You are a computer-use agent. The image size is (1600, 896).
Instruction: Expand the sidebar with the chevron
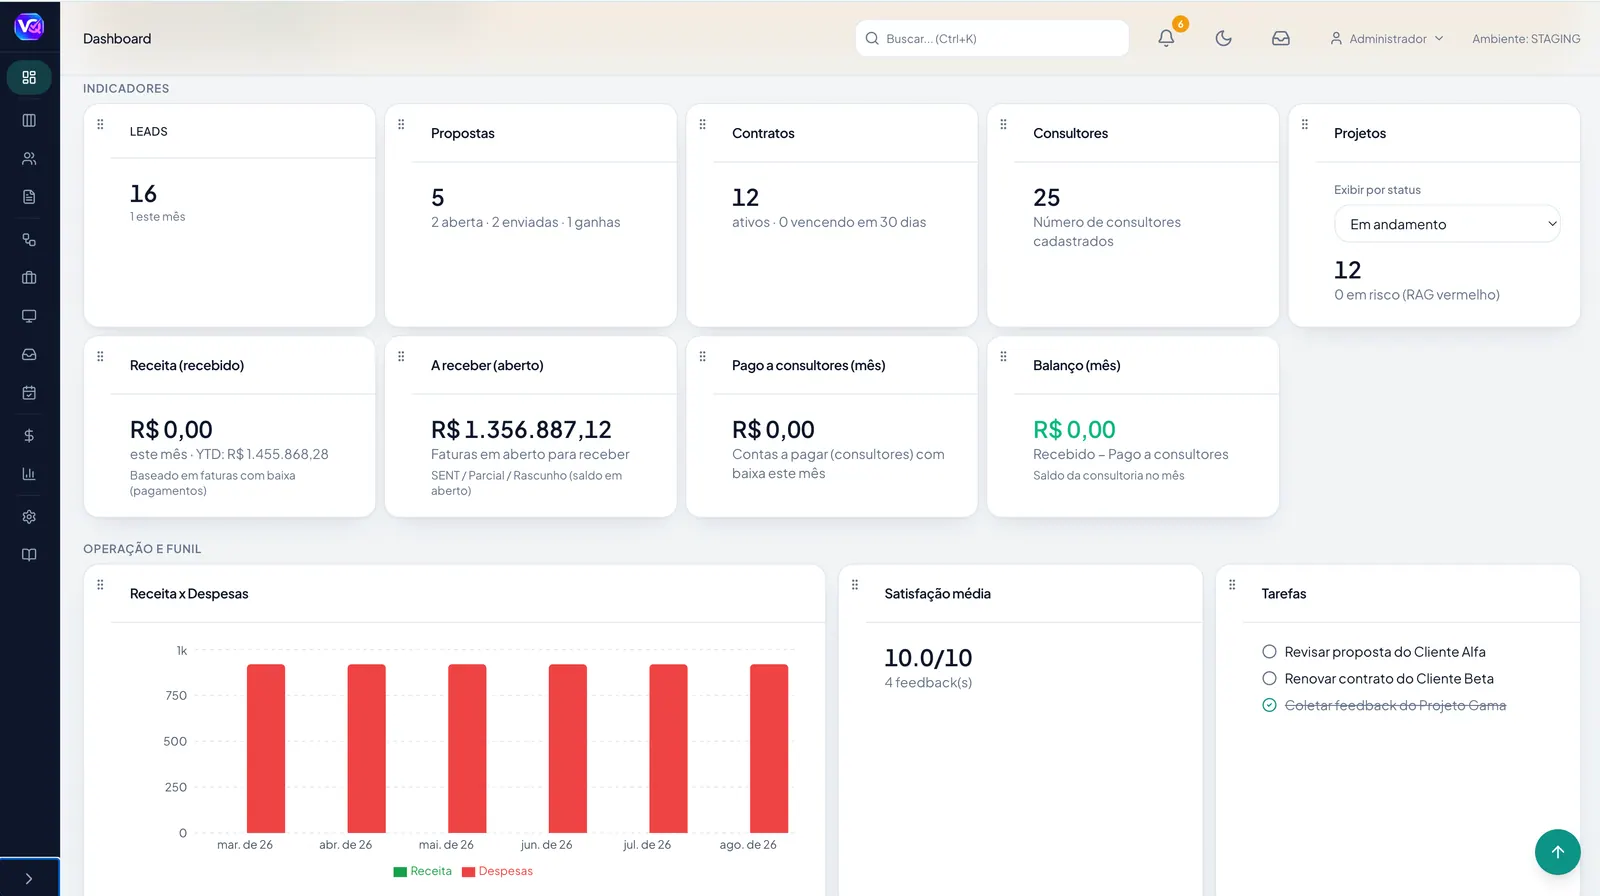pyautogui.click(x=29, y=879)
